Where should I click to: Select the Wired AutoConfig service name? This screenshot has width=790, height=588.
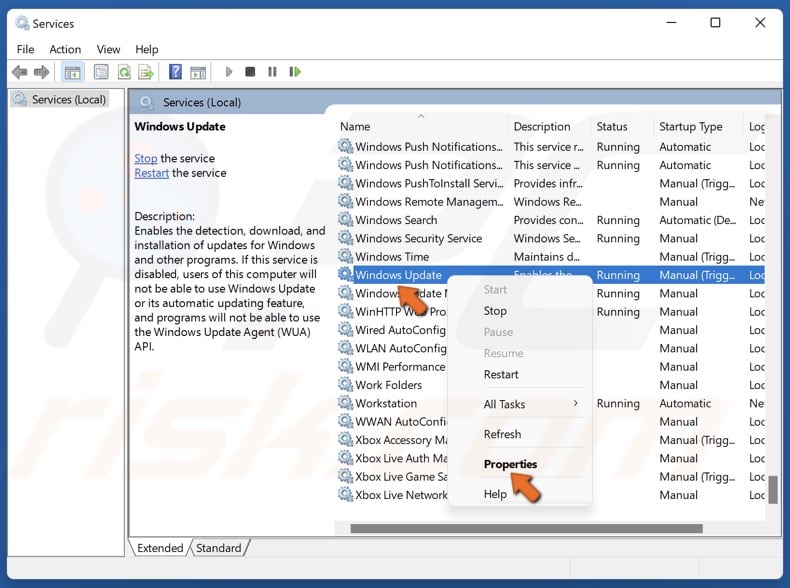tap(400, 330)
